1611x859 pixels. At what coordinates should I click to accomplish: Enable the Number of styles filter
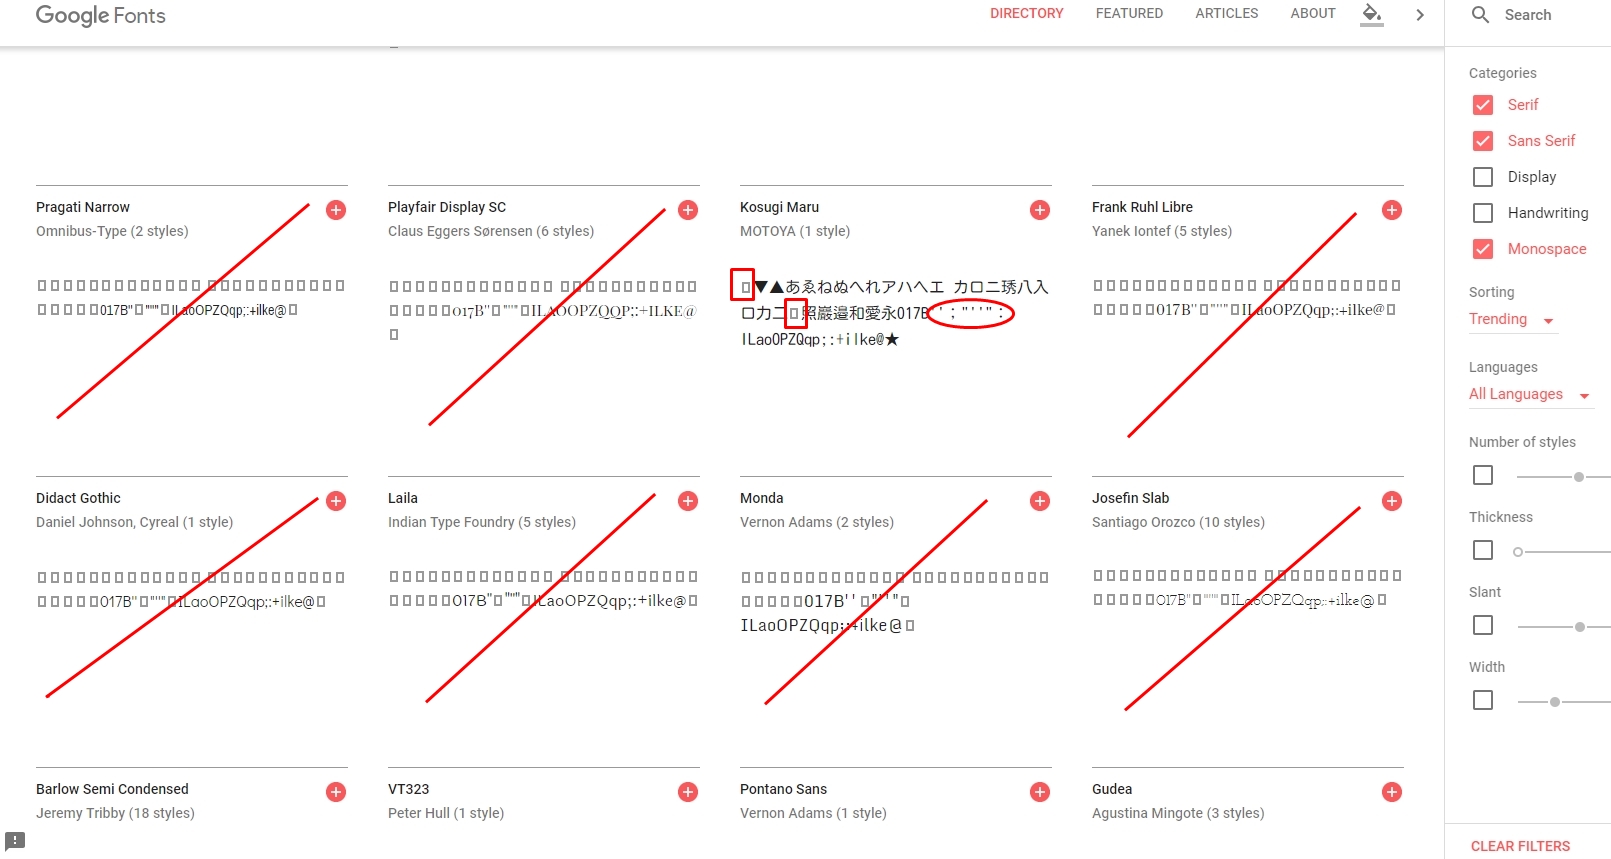point(1483,475)
